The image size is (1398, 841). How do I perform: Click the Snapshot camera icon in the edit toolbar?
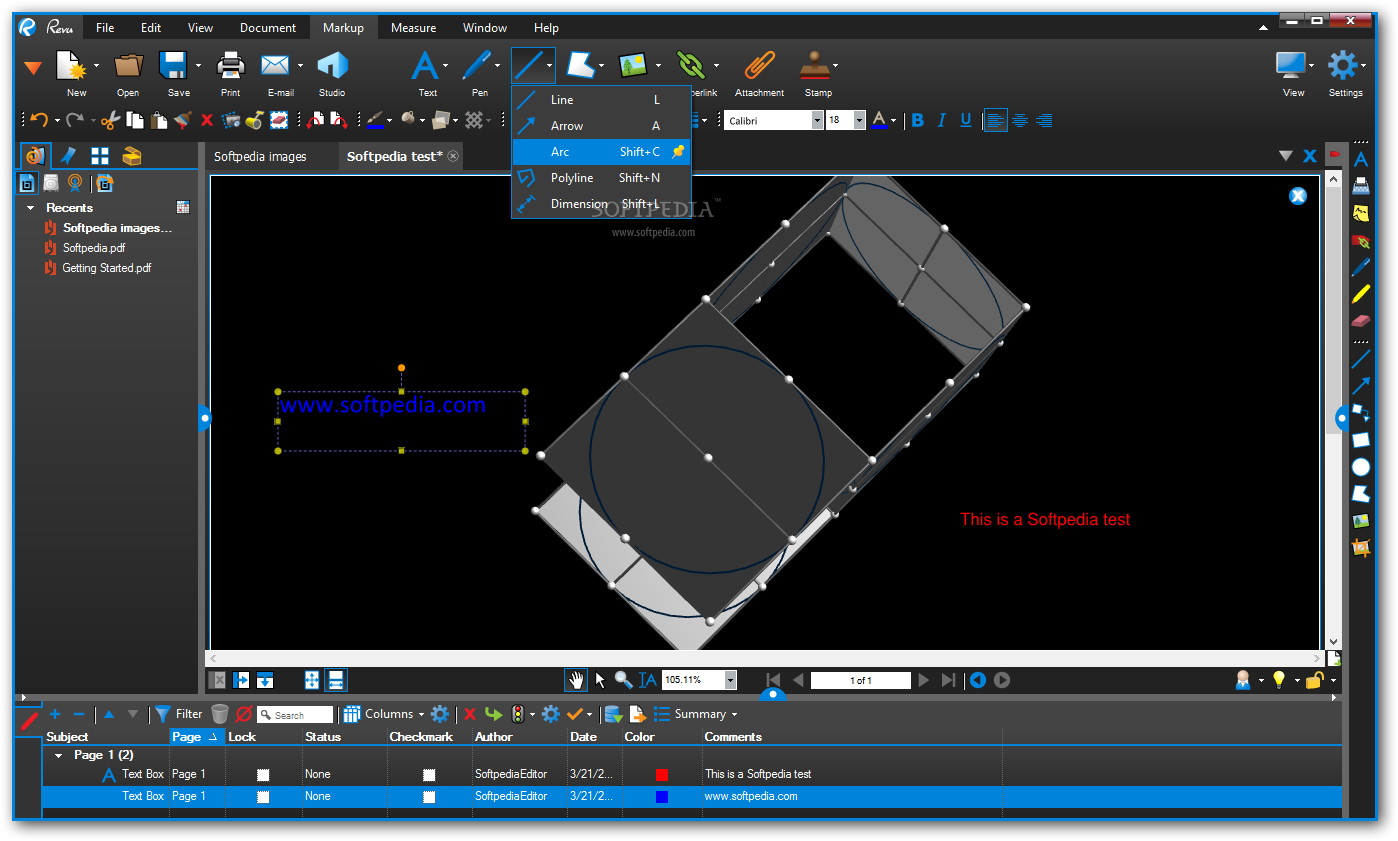(x=231, y=120)
